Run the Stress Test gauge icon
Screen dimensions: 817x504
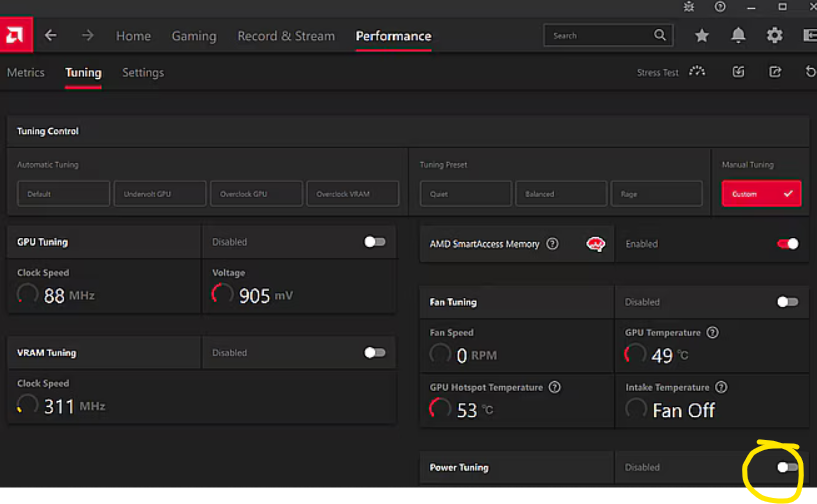(x=697, y=72)
